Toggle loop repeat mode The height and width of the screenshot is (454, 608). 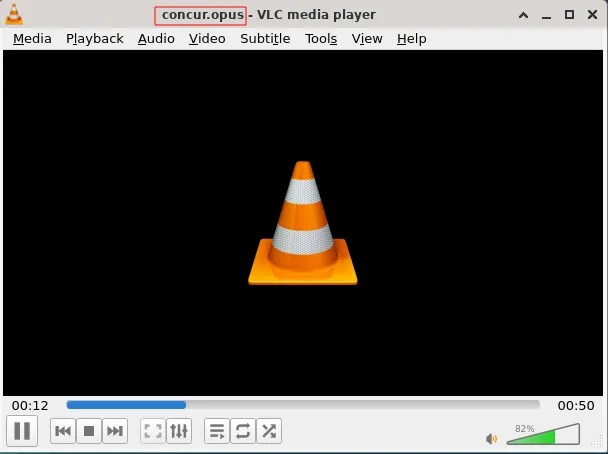point(243,431)
